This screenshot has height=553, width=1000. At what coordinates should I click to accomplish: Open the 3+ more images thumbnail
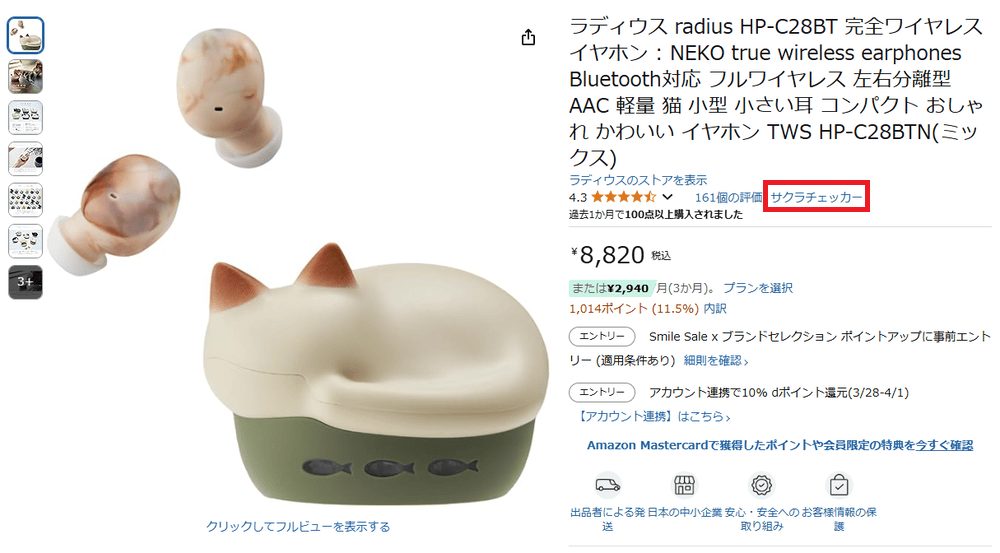[26, 283]
